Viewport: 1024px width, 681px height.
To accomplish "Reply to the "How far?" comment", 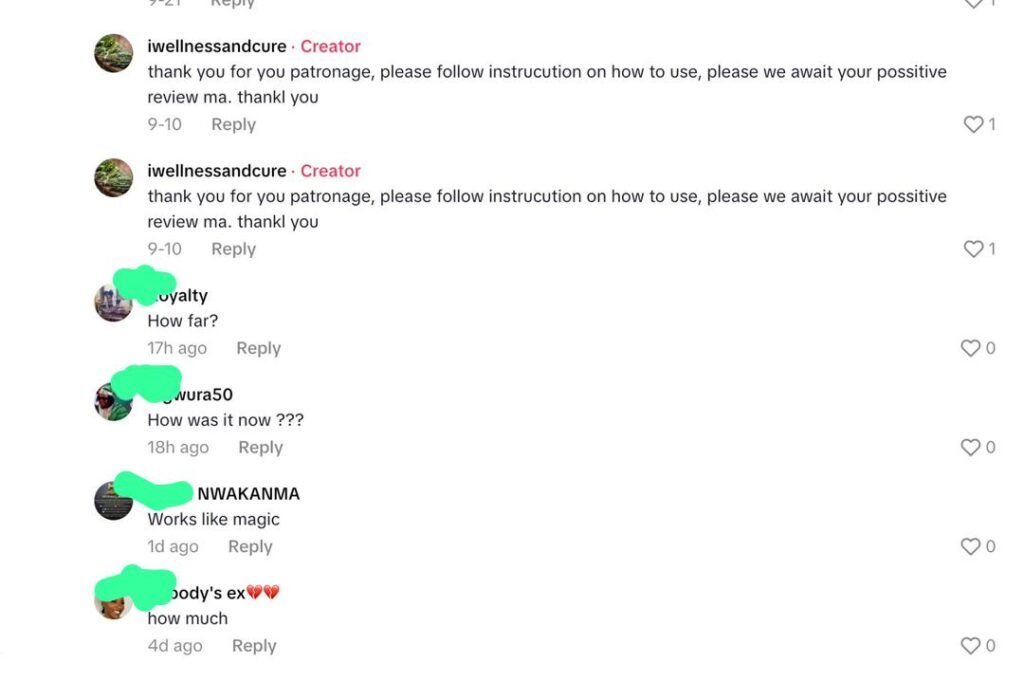I will 258,348.
